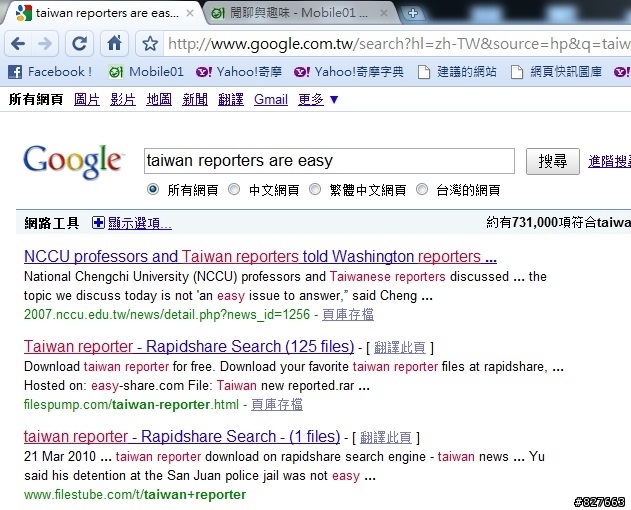Open cached 頁庫存檔 for the nccu.edu.tw result
Viewport: 631px width, 510px height.
click(x=348, y=314)
